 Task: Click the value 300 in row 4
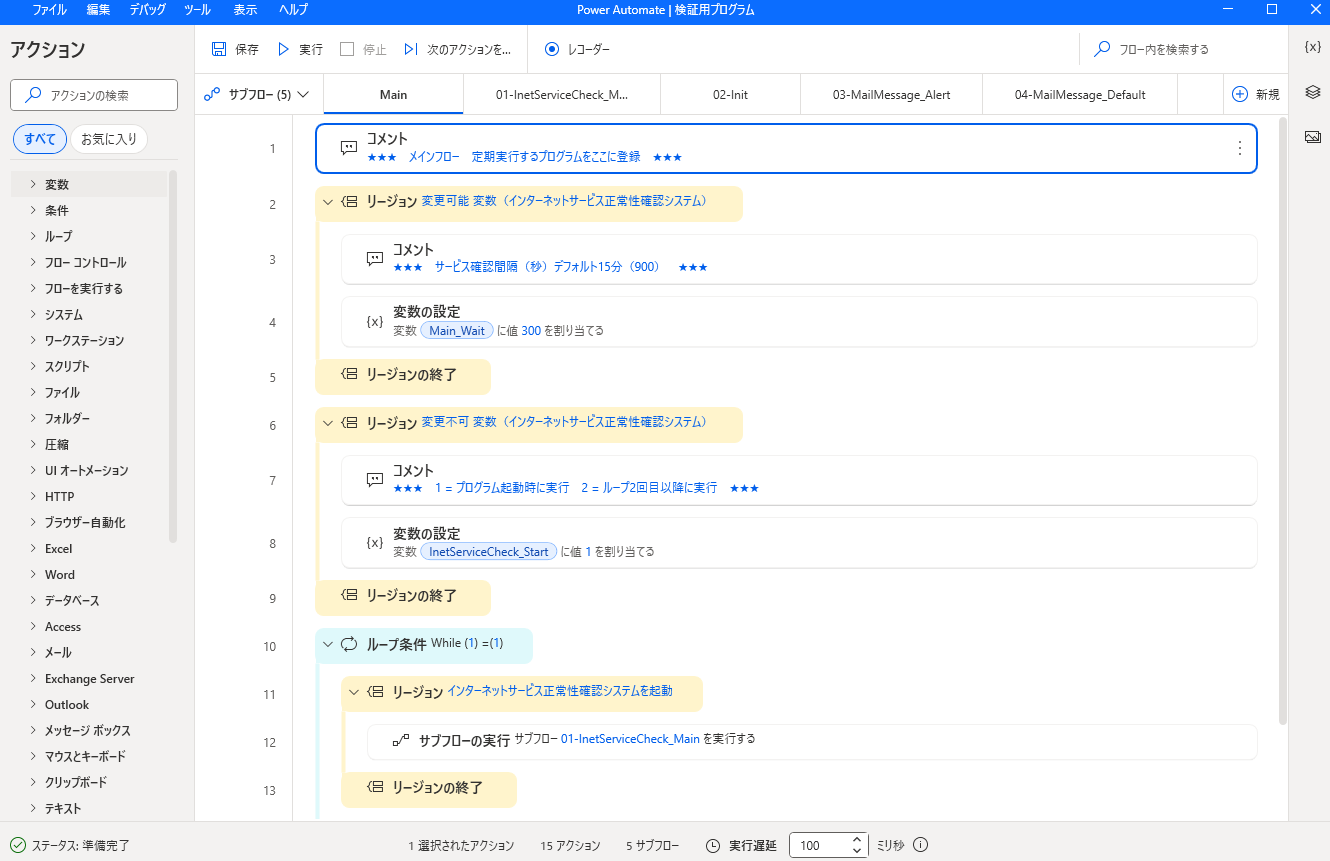pos(531,330)
